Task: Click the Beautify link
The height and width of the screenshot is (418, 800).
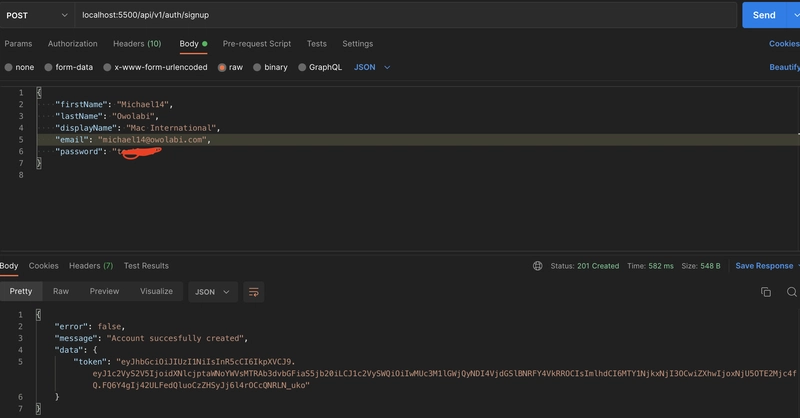Action: tap(785, 67)
